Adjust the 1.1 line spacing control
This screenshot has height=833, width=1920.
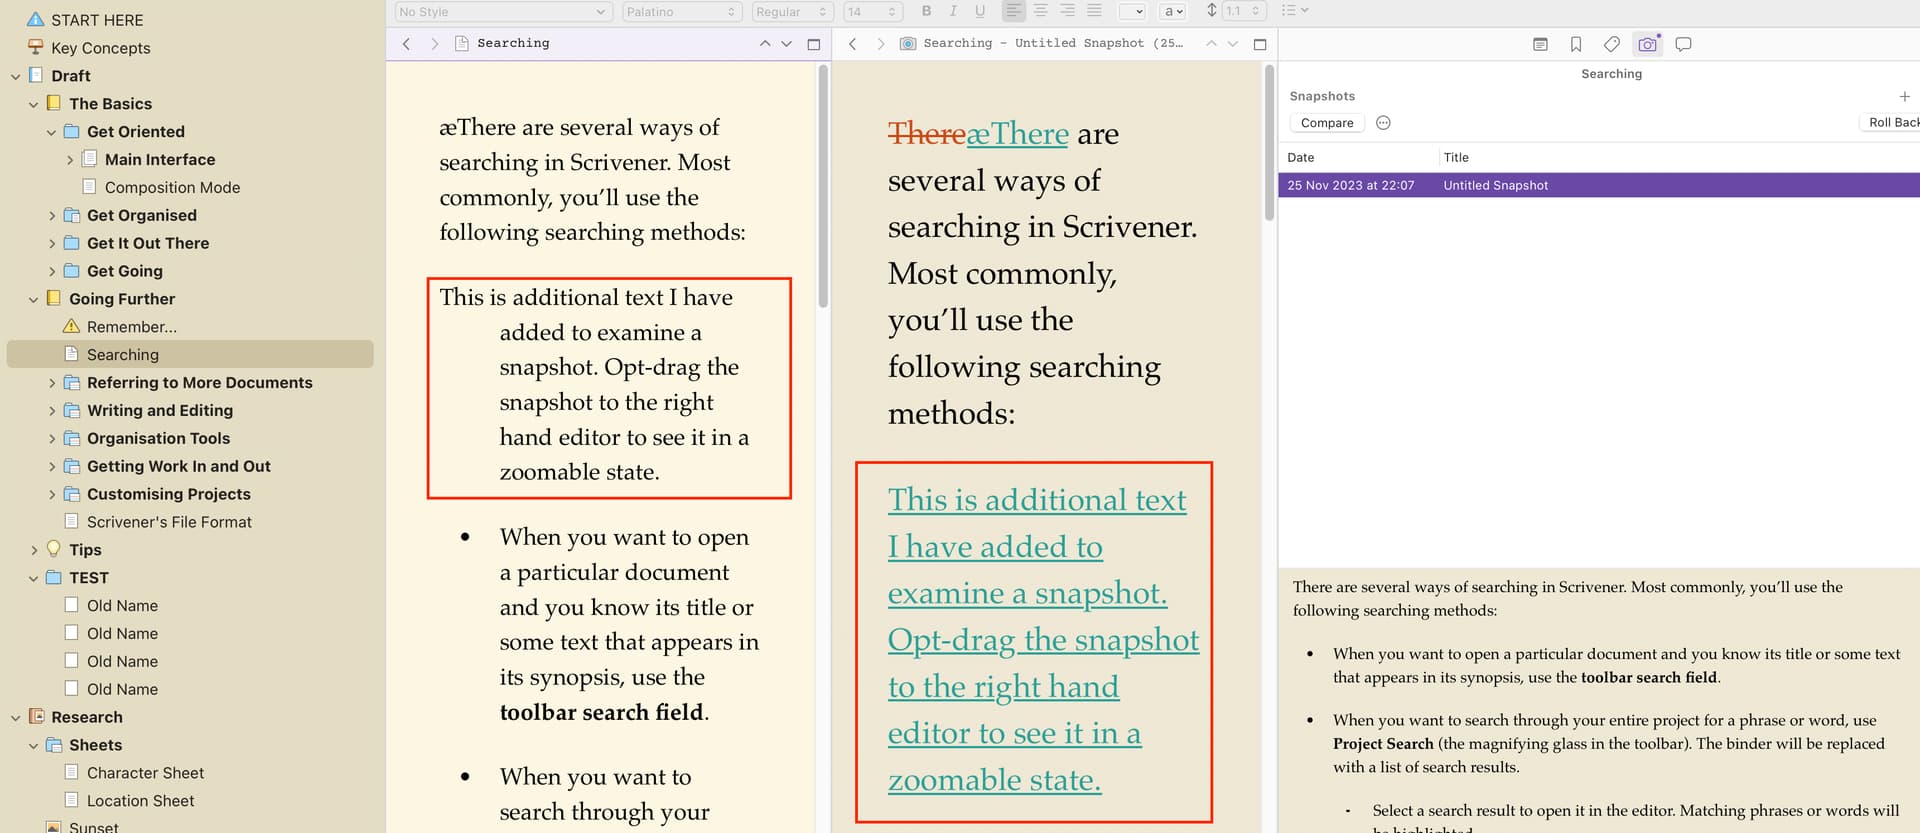tap(1244, 11)
